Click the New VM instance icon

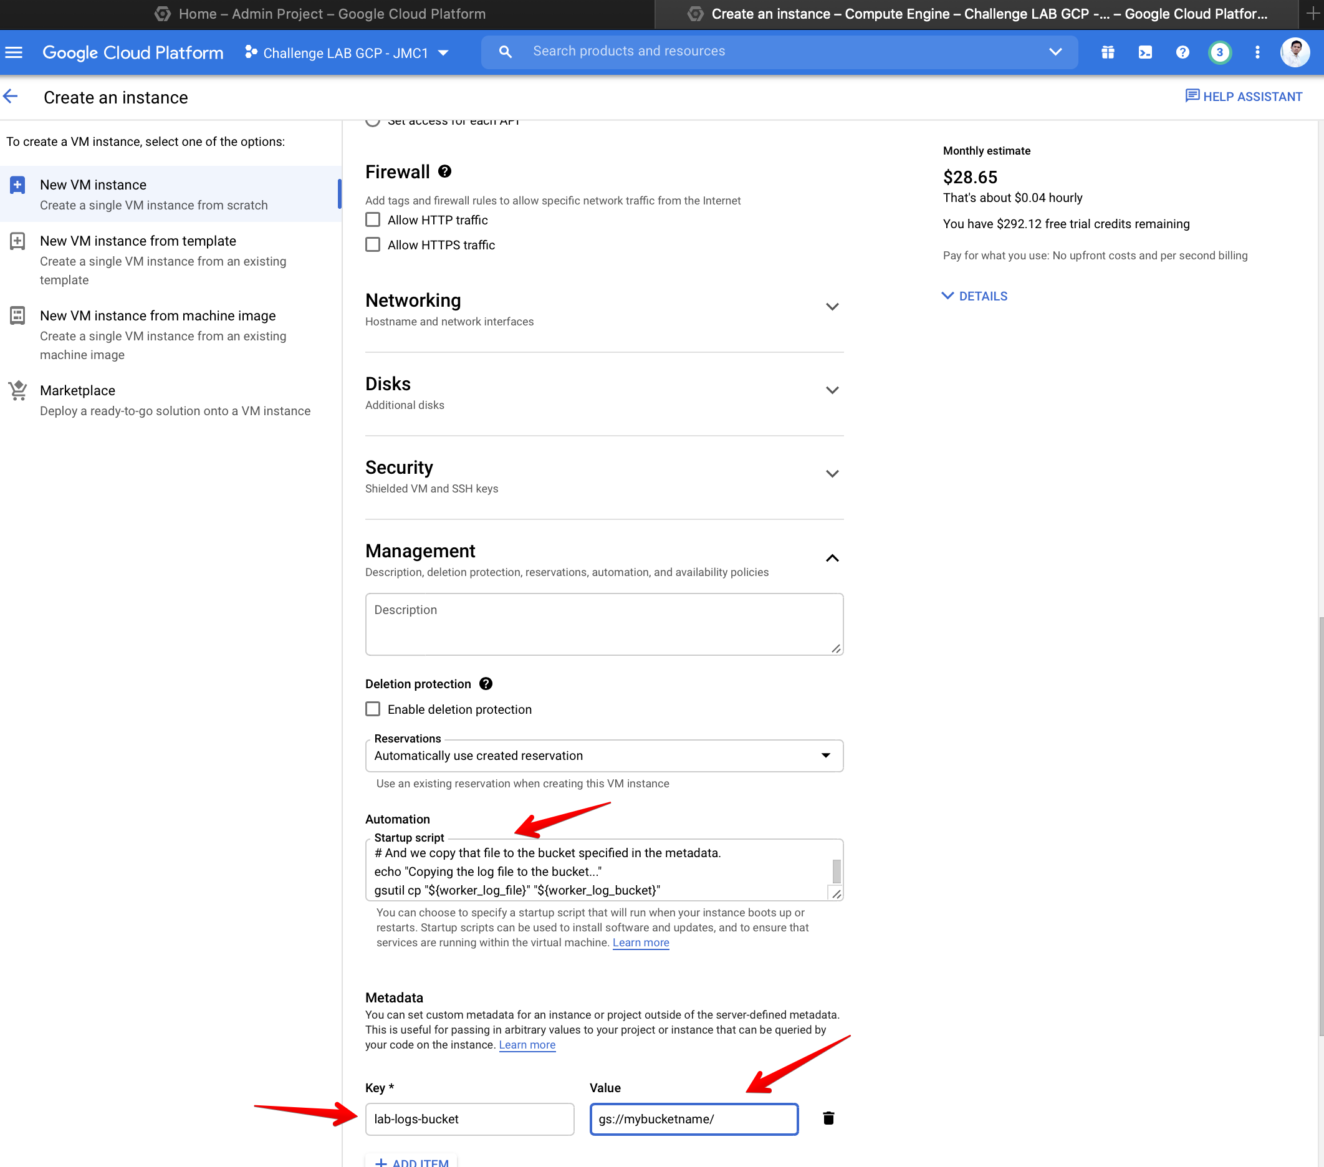tap(17, 185)
